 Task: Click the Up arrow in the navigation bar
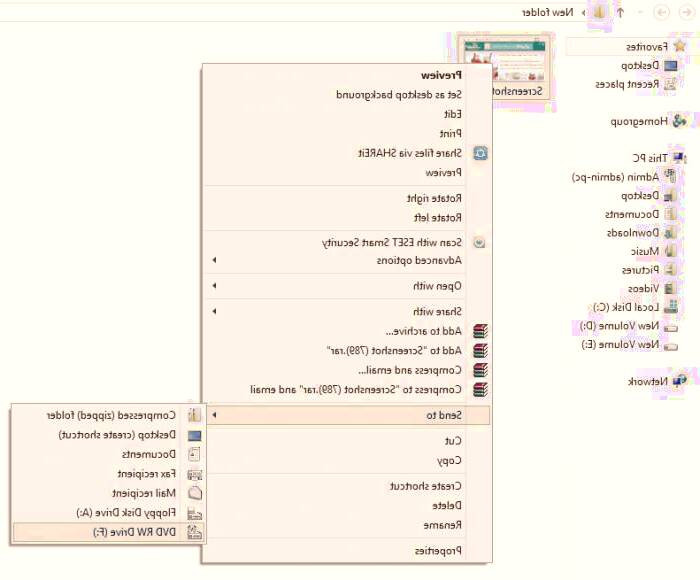[x=620, y=12]
